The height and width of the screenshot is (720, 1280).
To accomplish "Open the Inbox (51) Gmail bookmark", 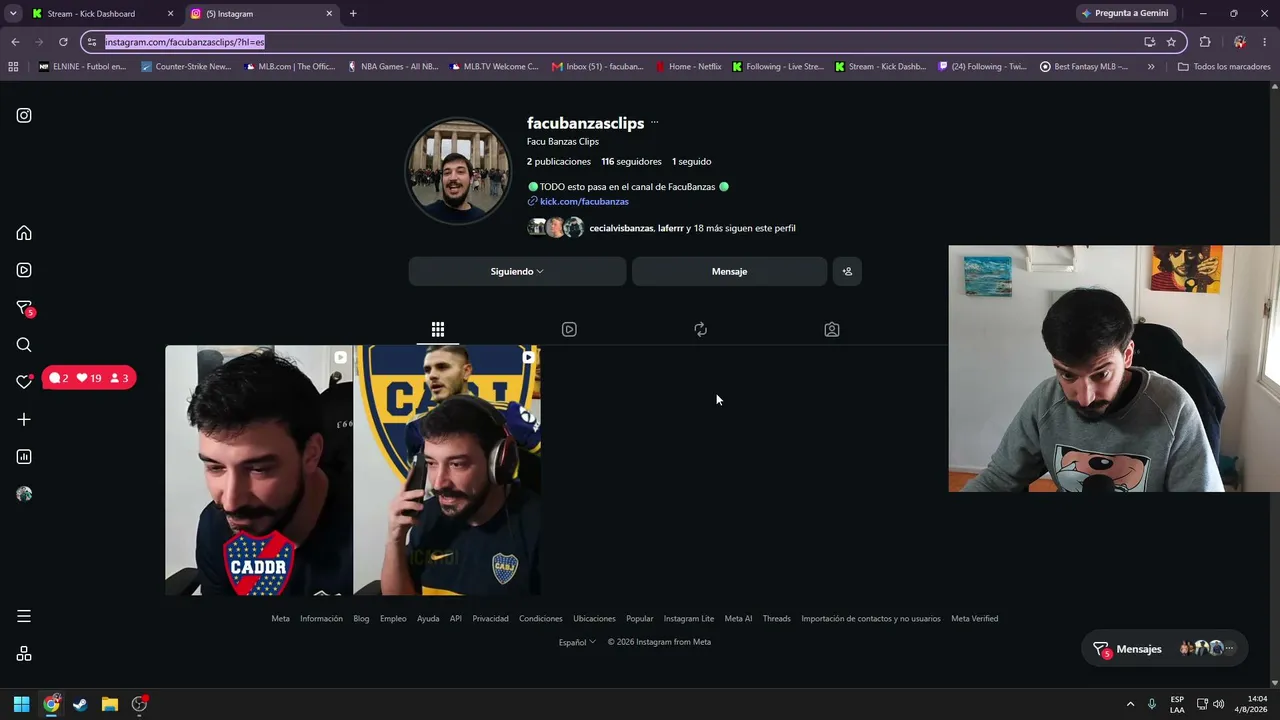I will coord(598,67).
